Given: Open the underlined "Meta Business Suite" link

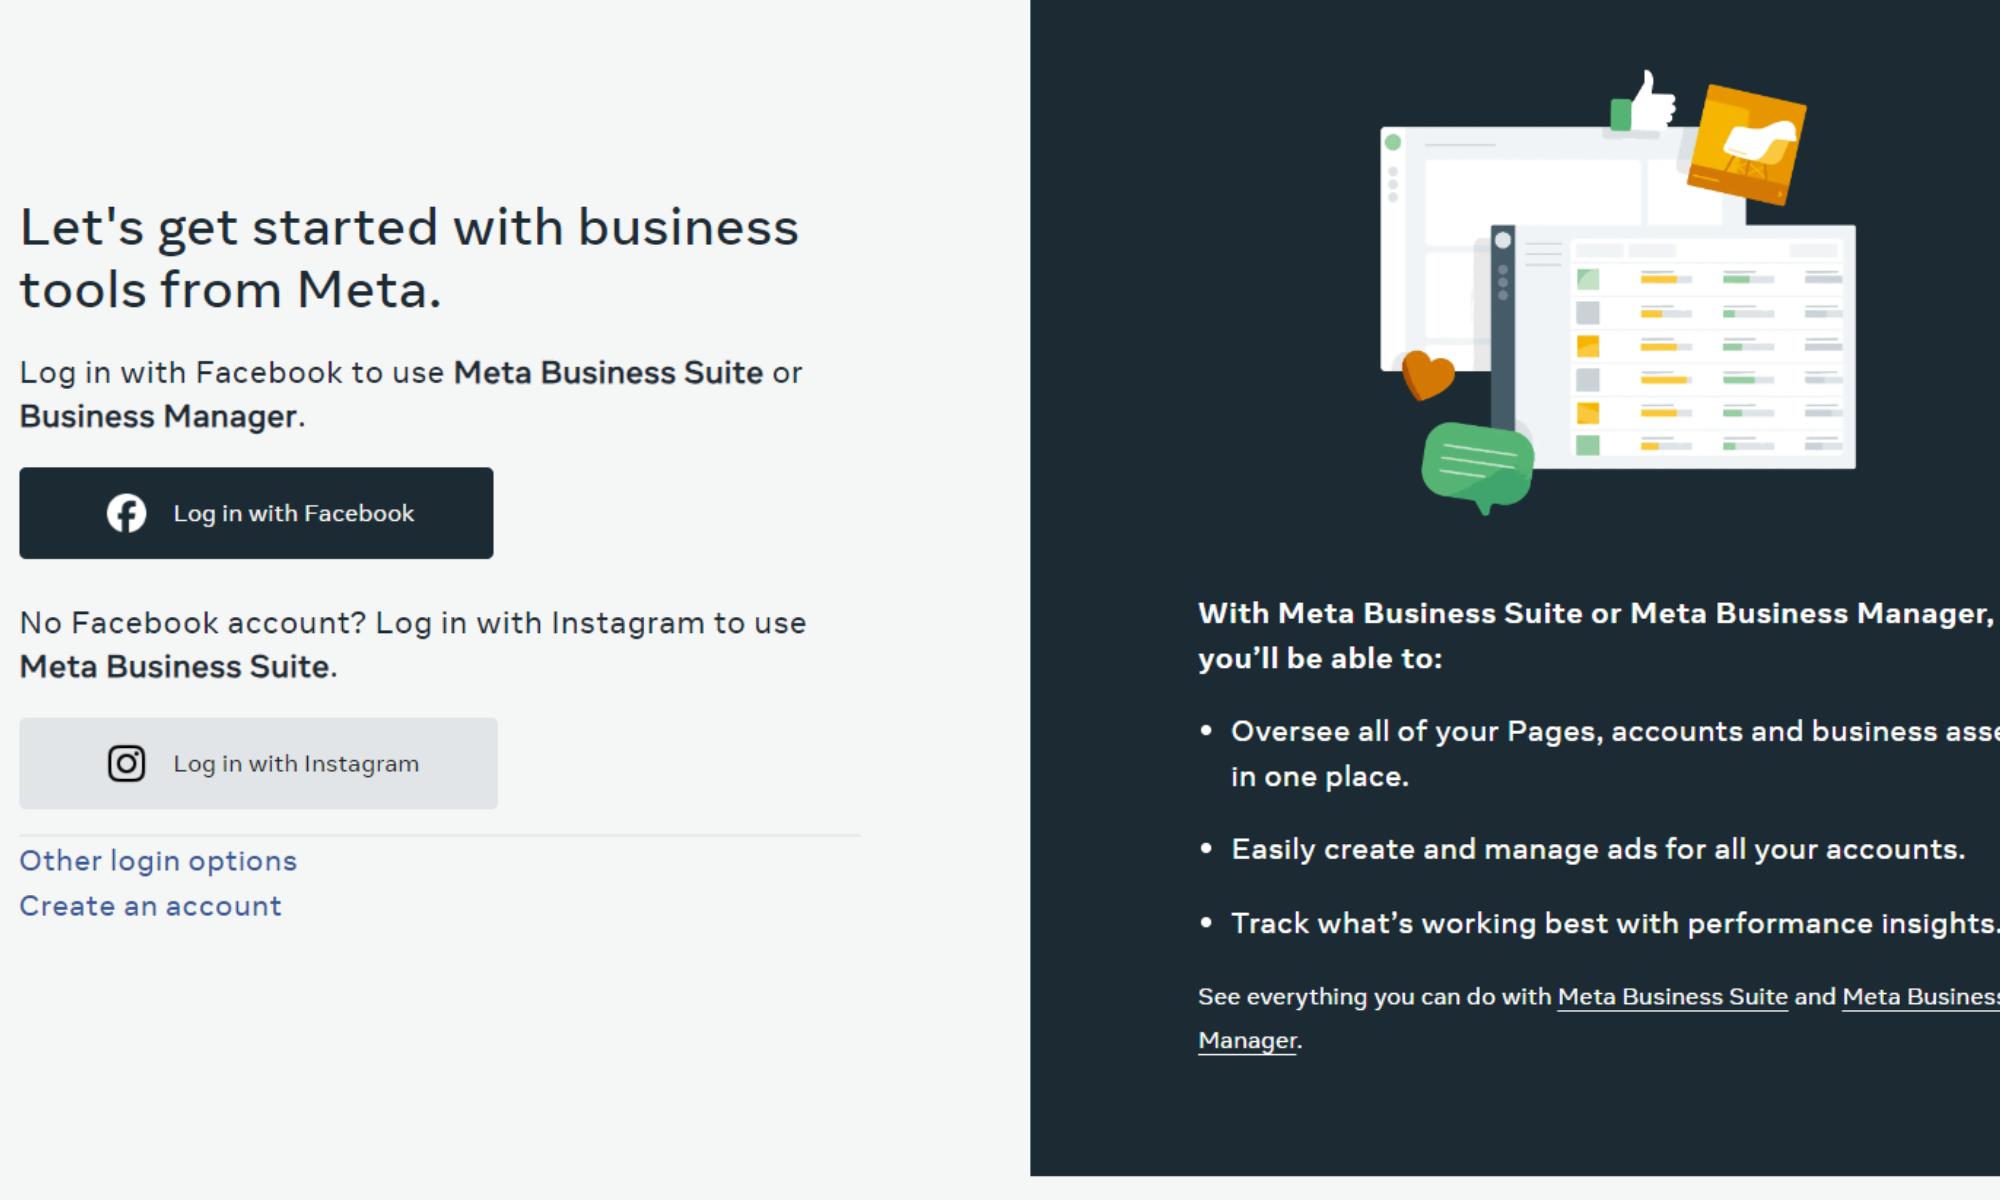Looking at the screenshot, I should 1672,996.
